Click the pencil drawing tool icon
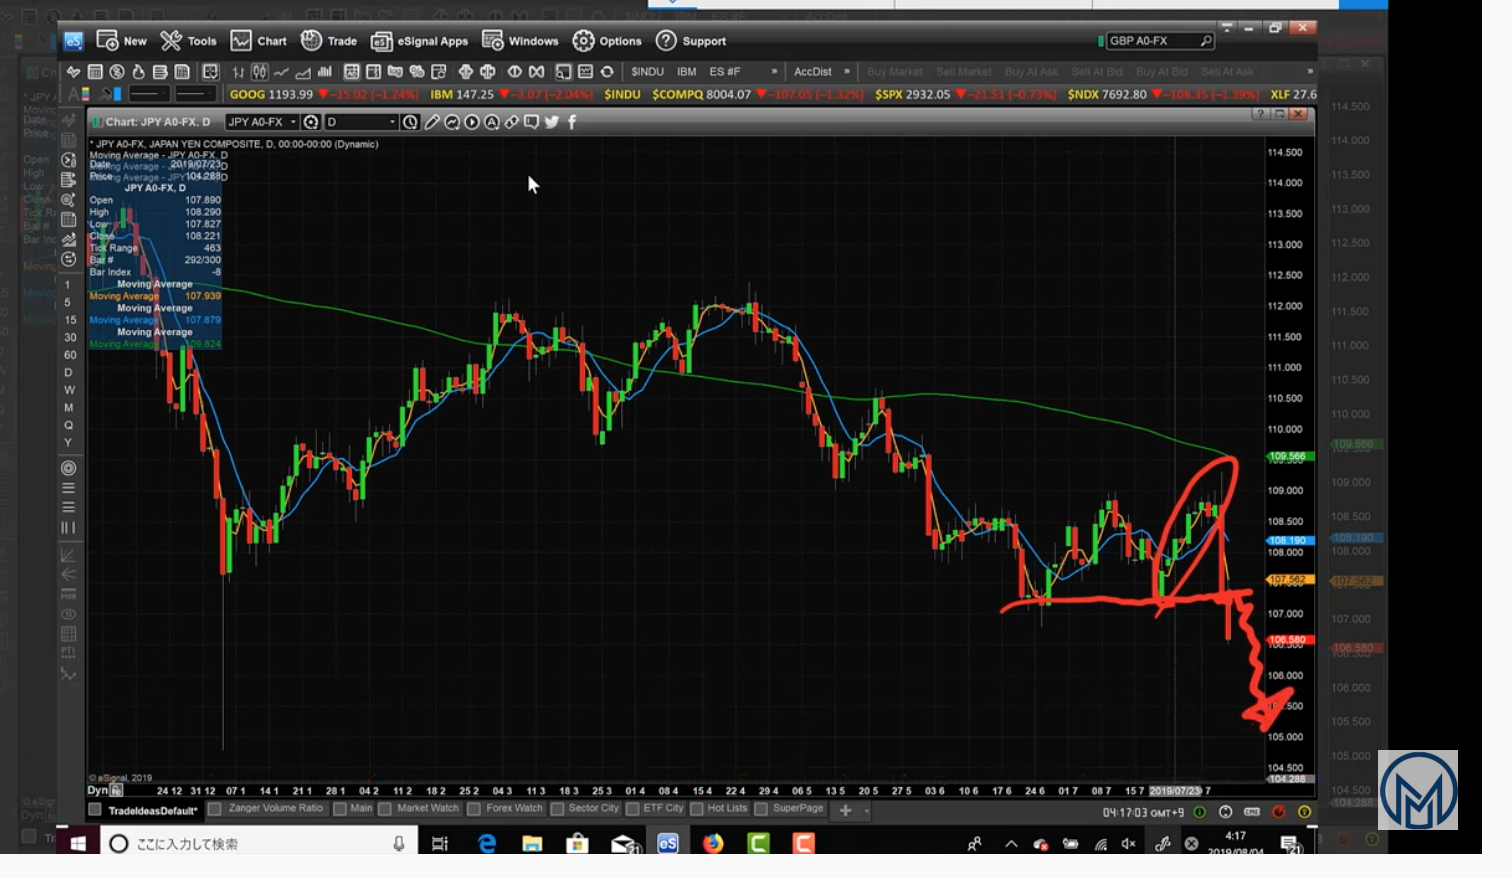The width and height of the screenshot is (1512, 878). pyautogui.click(x=432, y=122)
